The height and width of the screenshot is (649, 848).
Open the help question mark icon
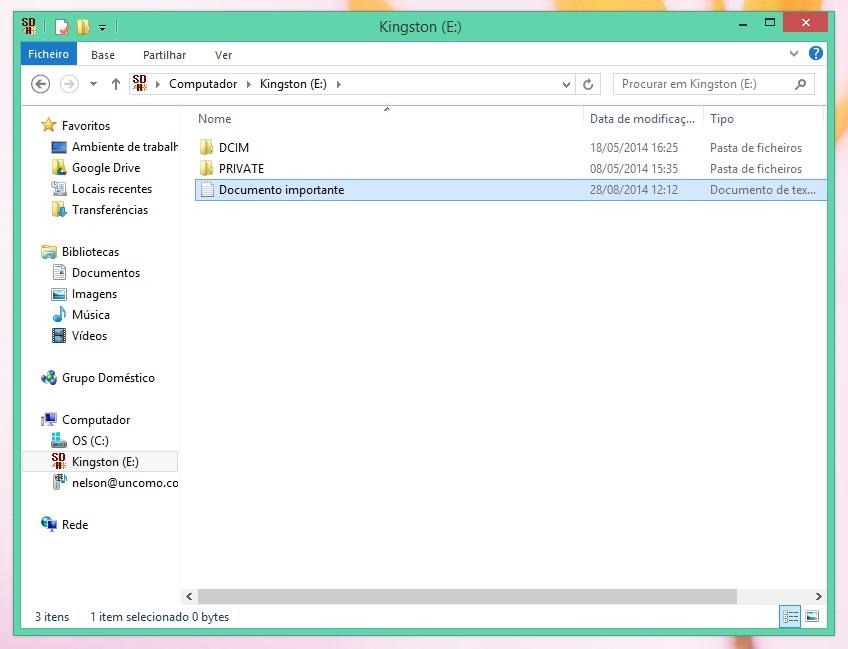[x=816, y=54]
